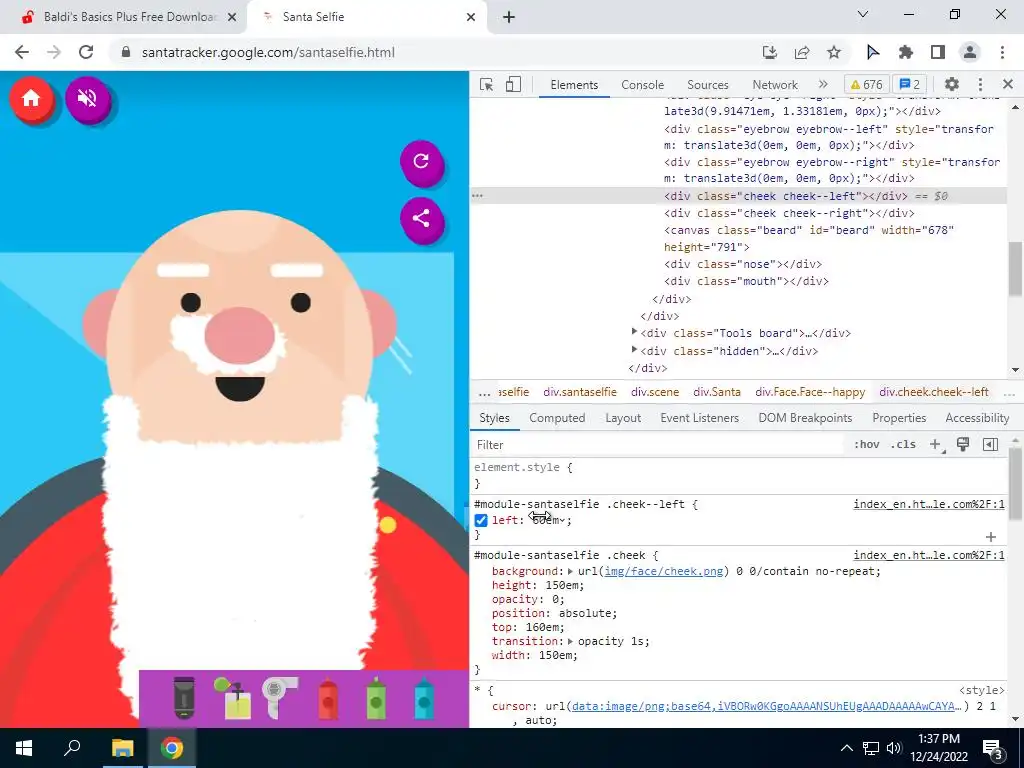Image resolution: width=1024 pixels, height=768 pixels.
Task: Open the Layout tab
Action: tap(622, 418)
